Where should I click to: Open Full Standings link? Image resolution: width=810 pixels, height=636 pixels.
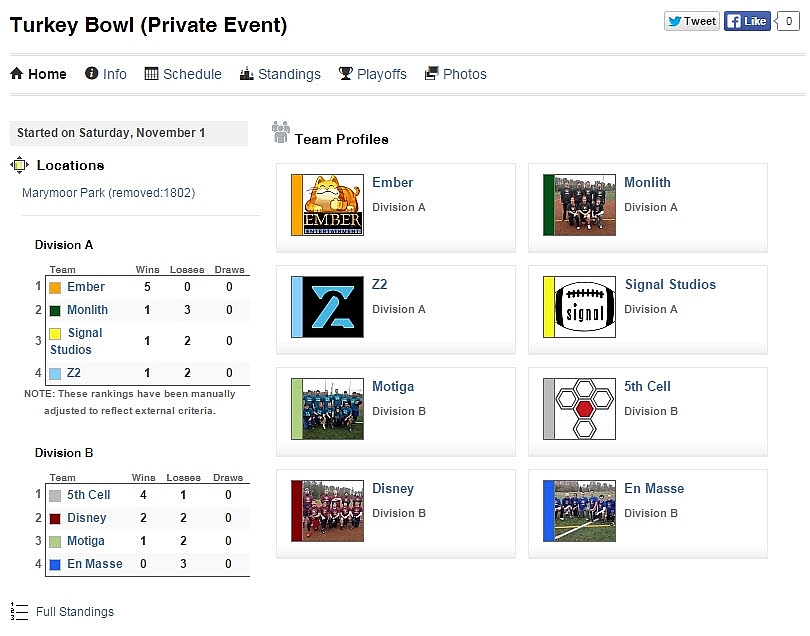(x=75, y=612)
